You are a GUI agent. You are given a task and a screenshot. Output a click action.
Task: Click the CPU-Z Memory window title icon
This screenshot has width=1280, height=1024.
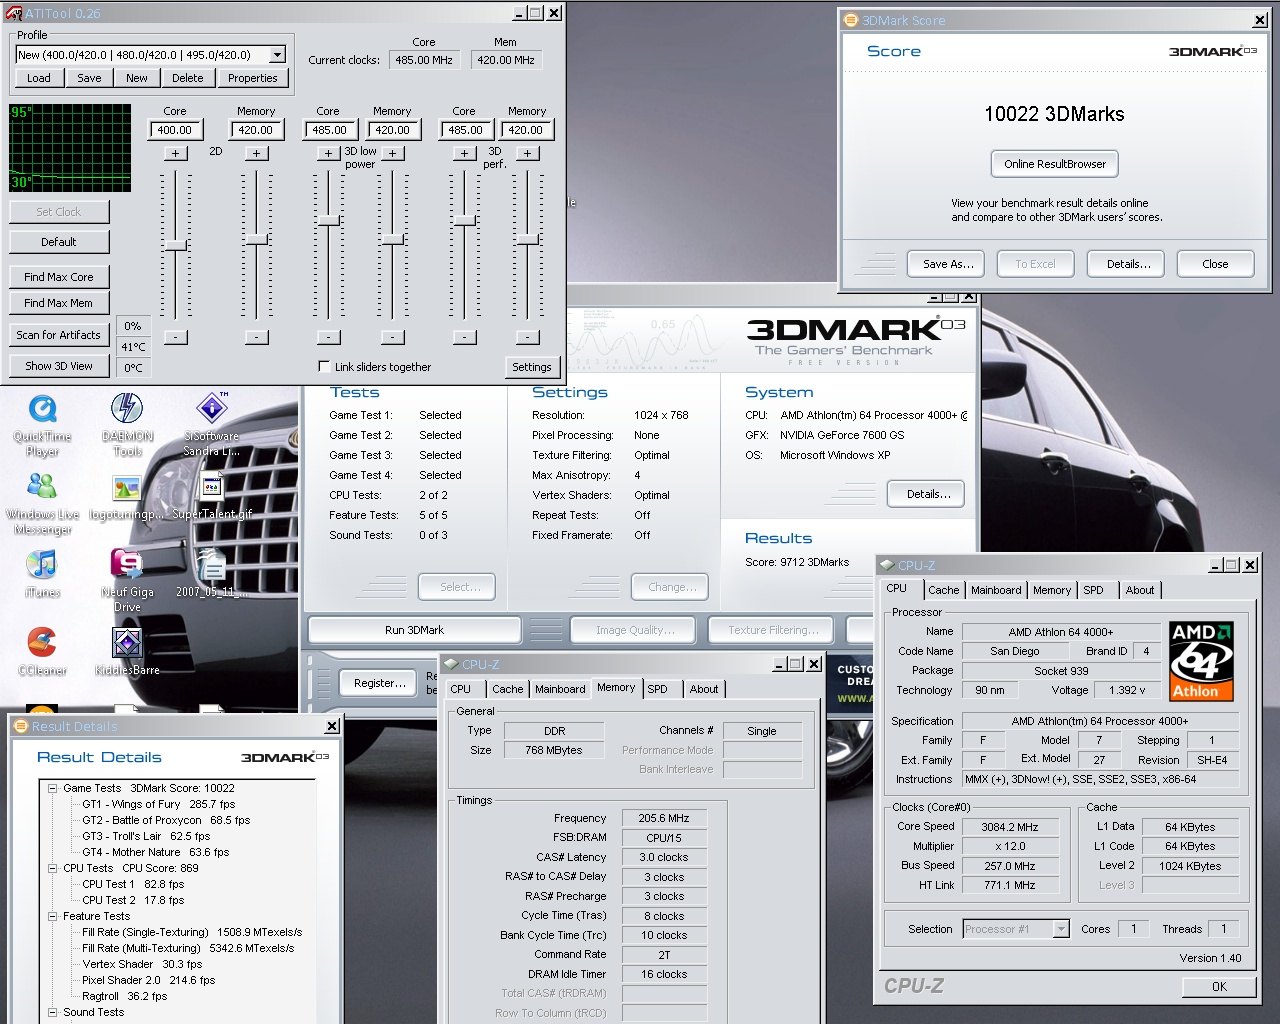pos(451,664)
